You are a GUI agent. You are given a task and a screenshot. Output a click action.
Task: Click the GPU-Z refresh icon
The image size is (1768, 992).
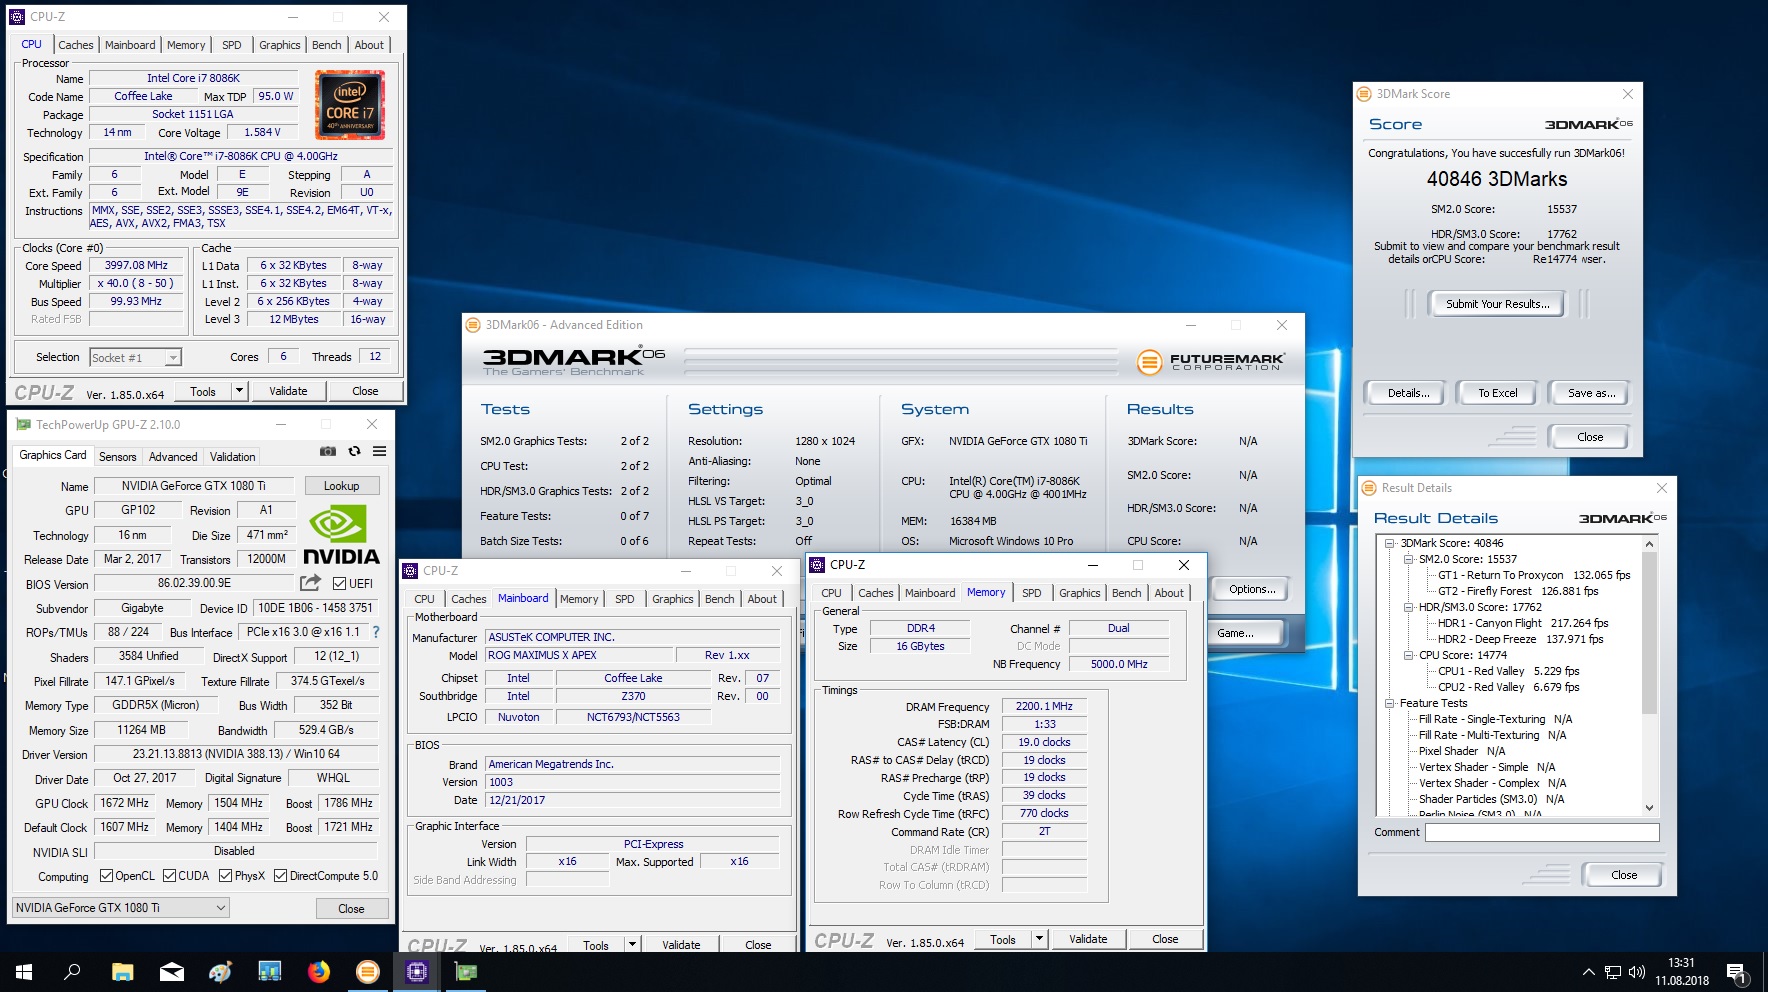(354, 452)
